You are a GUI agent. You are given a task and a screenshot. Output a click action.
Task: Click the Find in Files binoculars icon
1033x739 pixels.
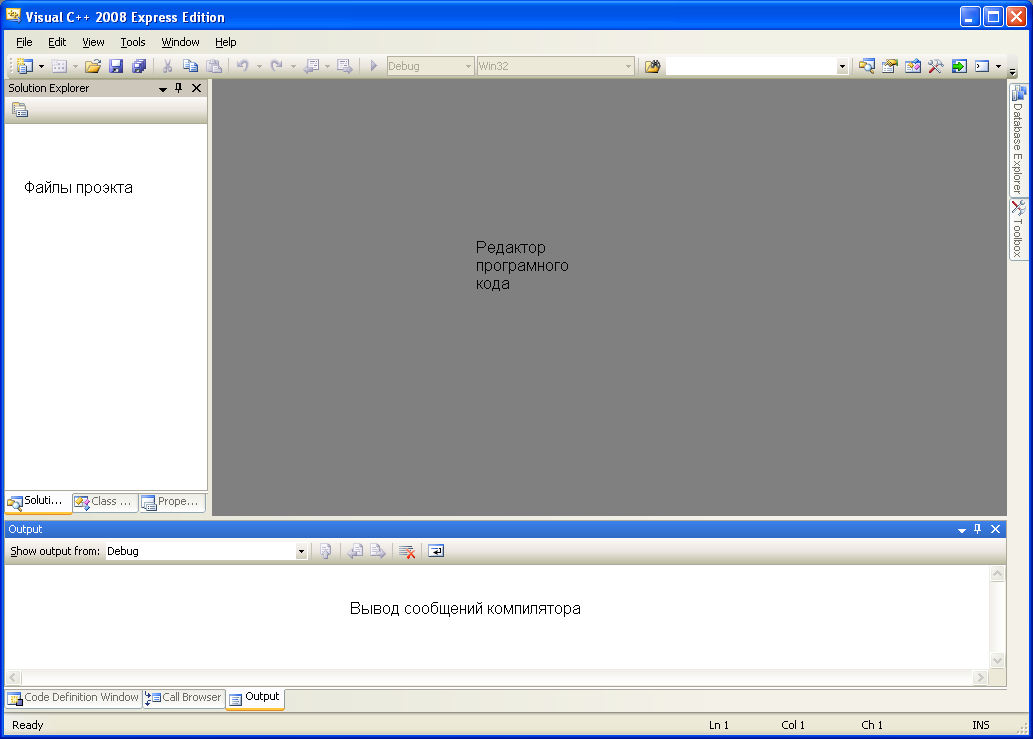tap(652, 66)
